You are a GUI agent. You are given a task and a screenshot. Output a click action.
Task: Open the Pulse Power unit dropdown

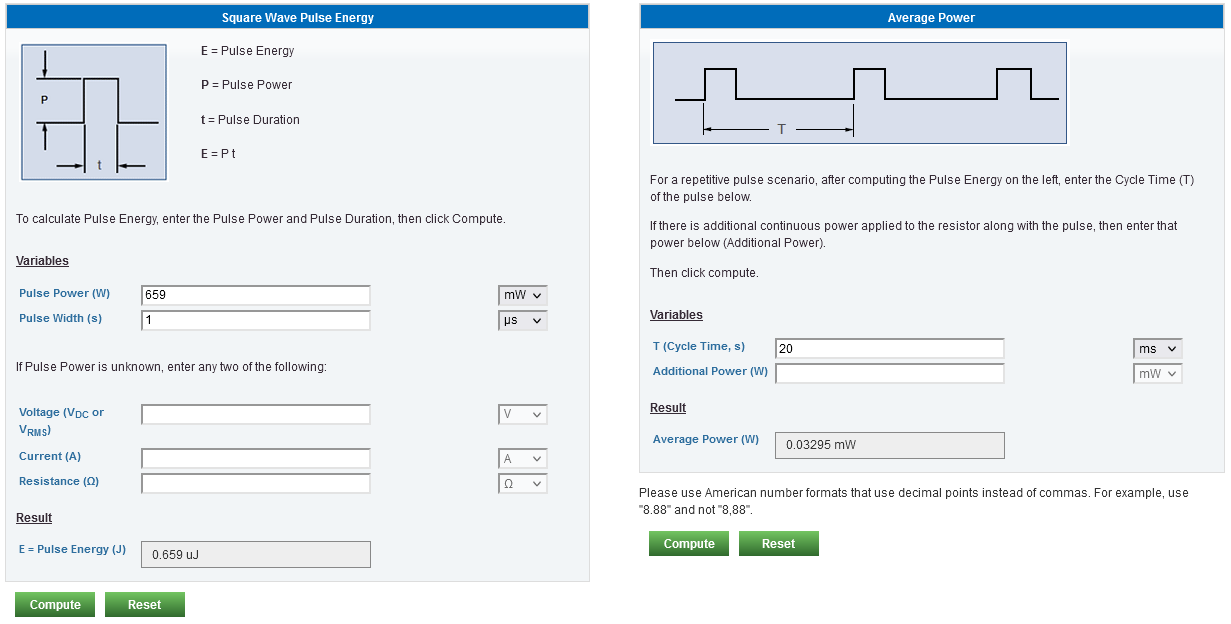523,296
